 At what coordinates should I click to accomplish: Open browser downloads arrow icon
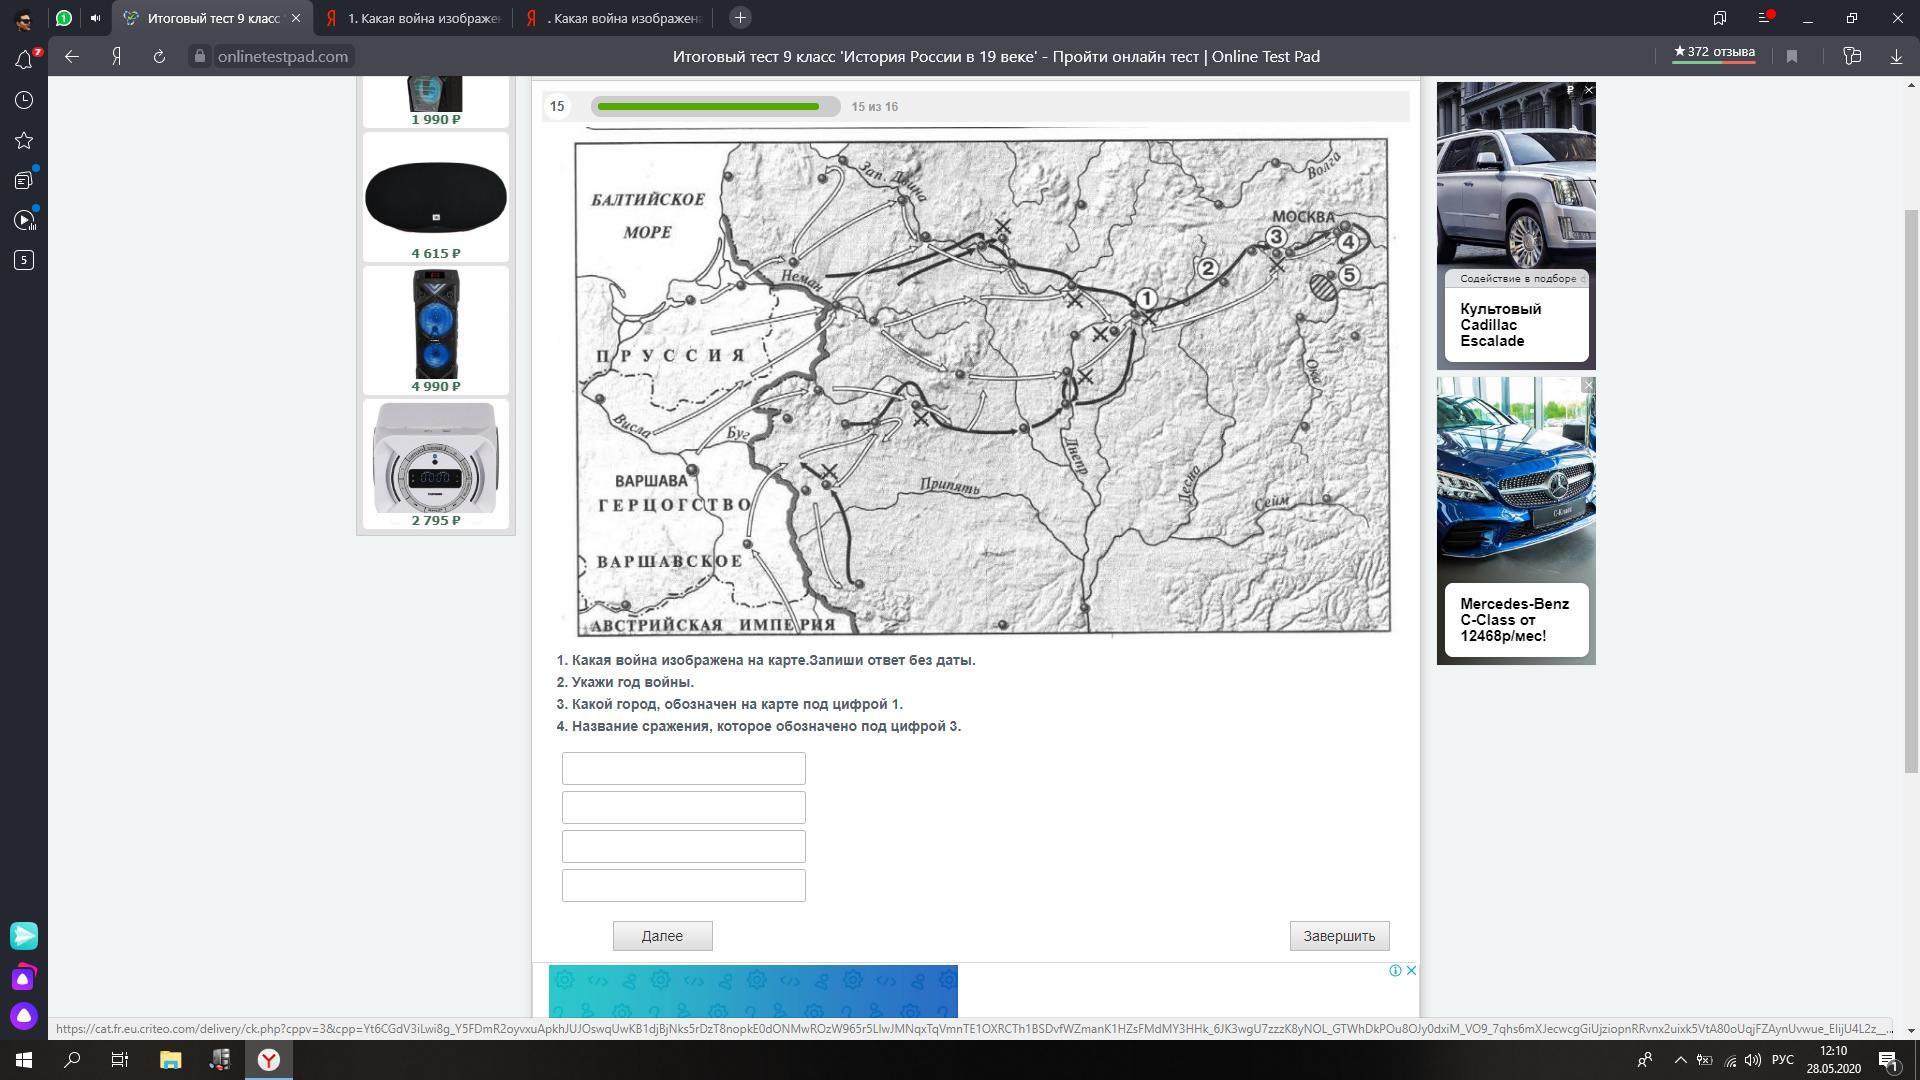(x=1896, y=57)
